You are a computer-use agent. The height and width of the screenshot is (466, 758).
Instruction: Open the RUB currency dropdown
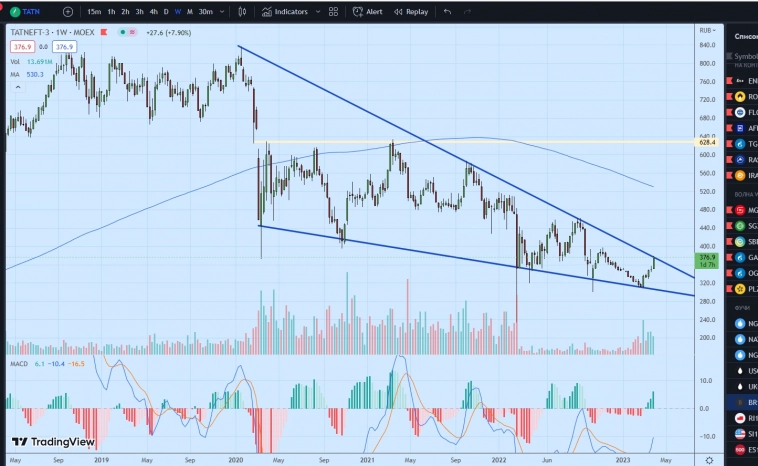tap(707, 30)
